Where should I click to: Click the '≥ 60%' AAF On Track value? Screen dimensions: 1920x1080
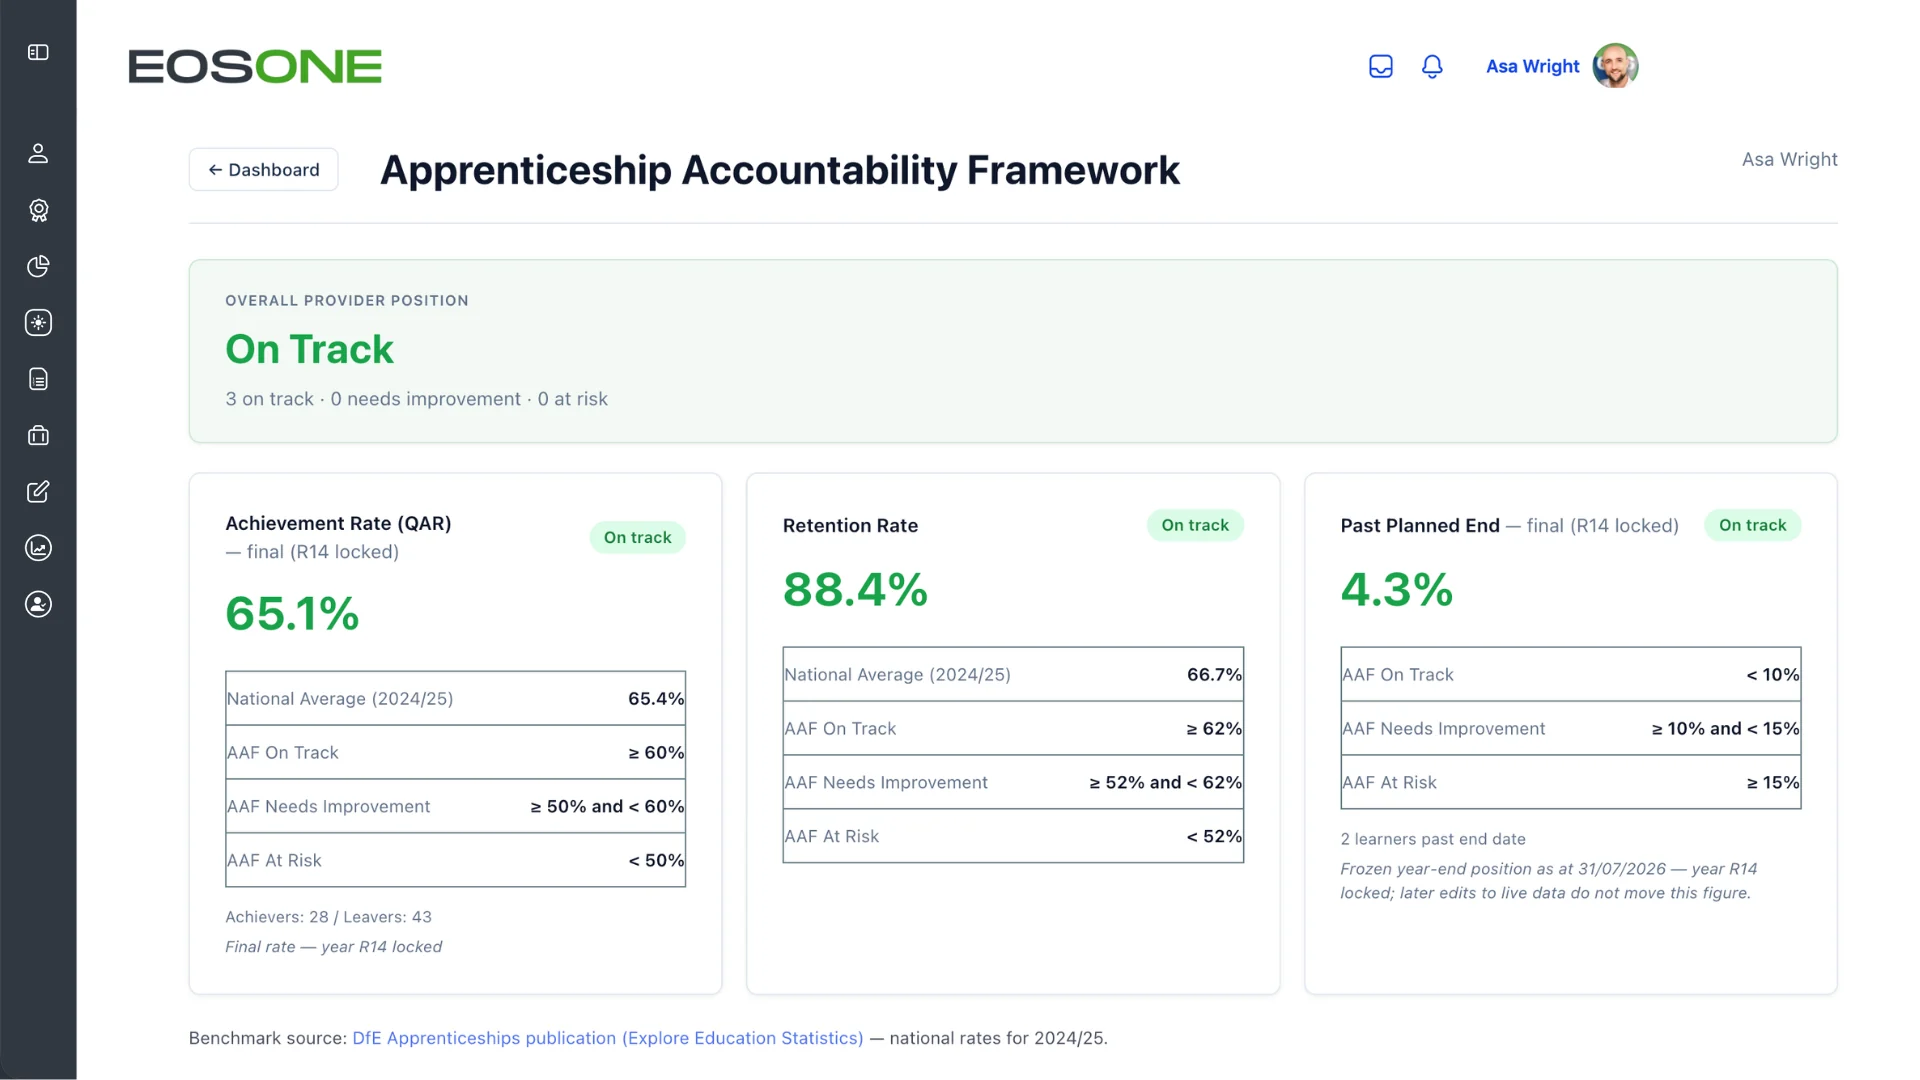point(656,753)
